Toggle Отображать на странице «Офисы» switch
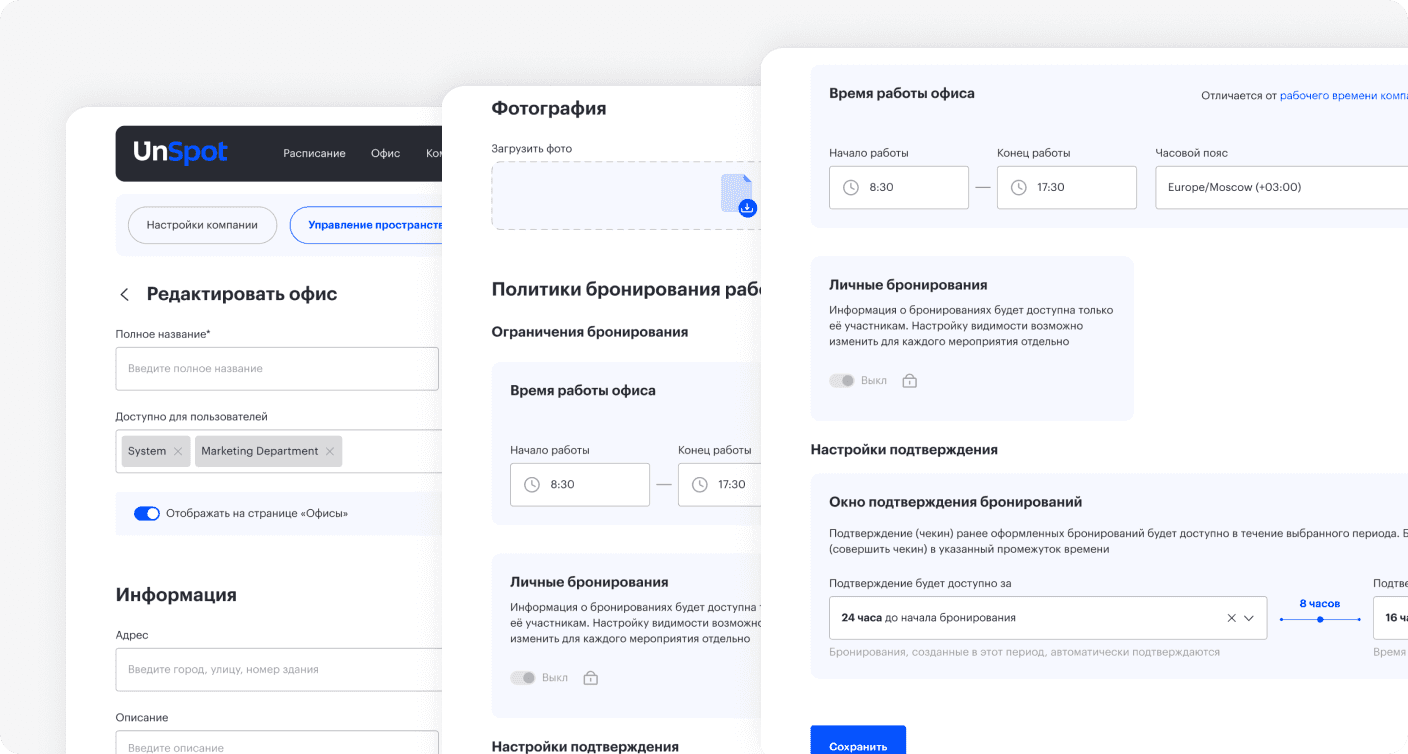Screen dimensions: 1408x754 pos(147,513)
